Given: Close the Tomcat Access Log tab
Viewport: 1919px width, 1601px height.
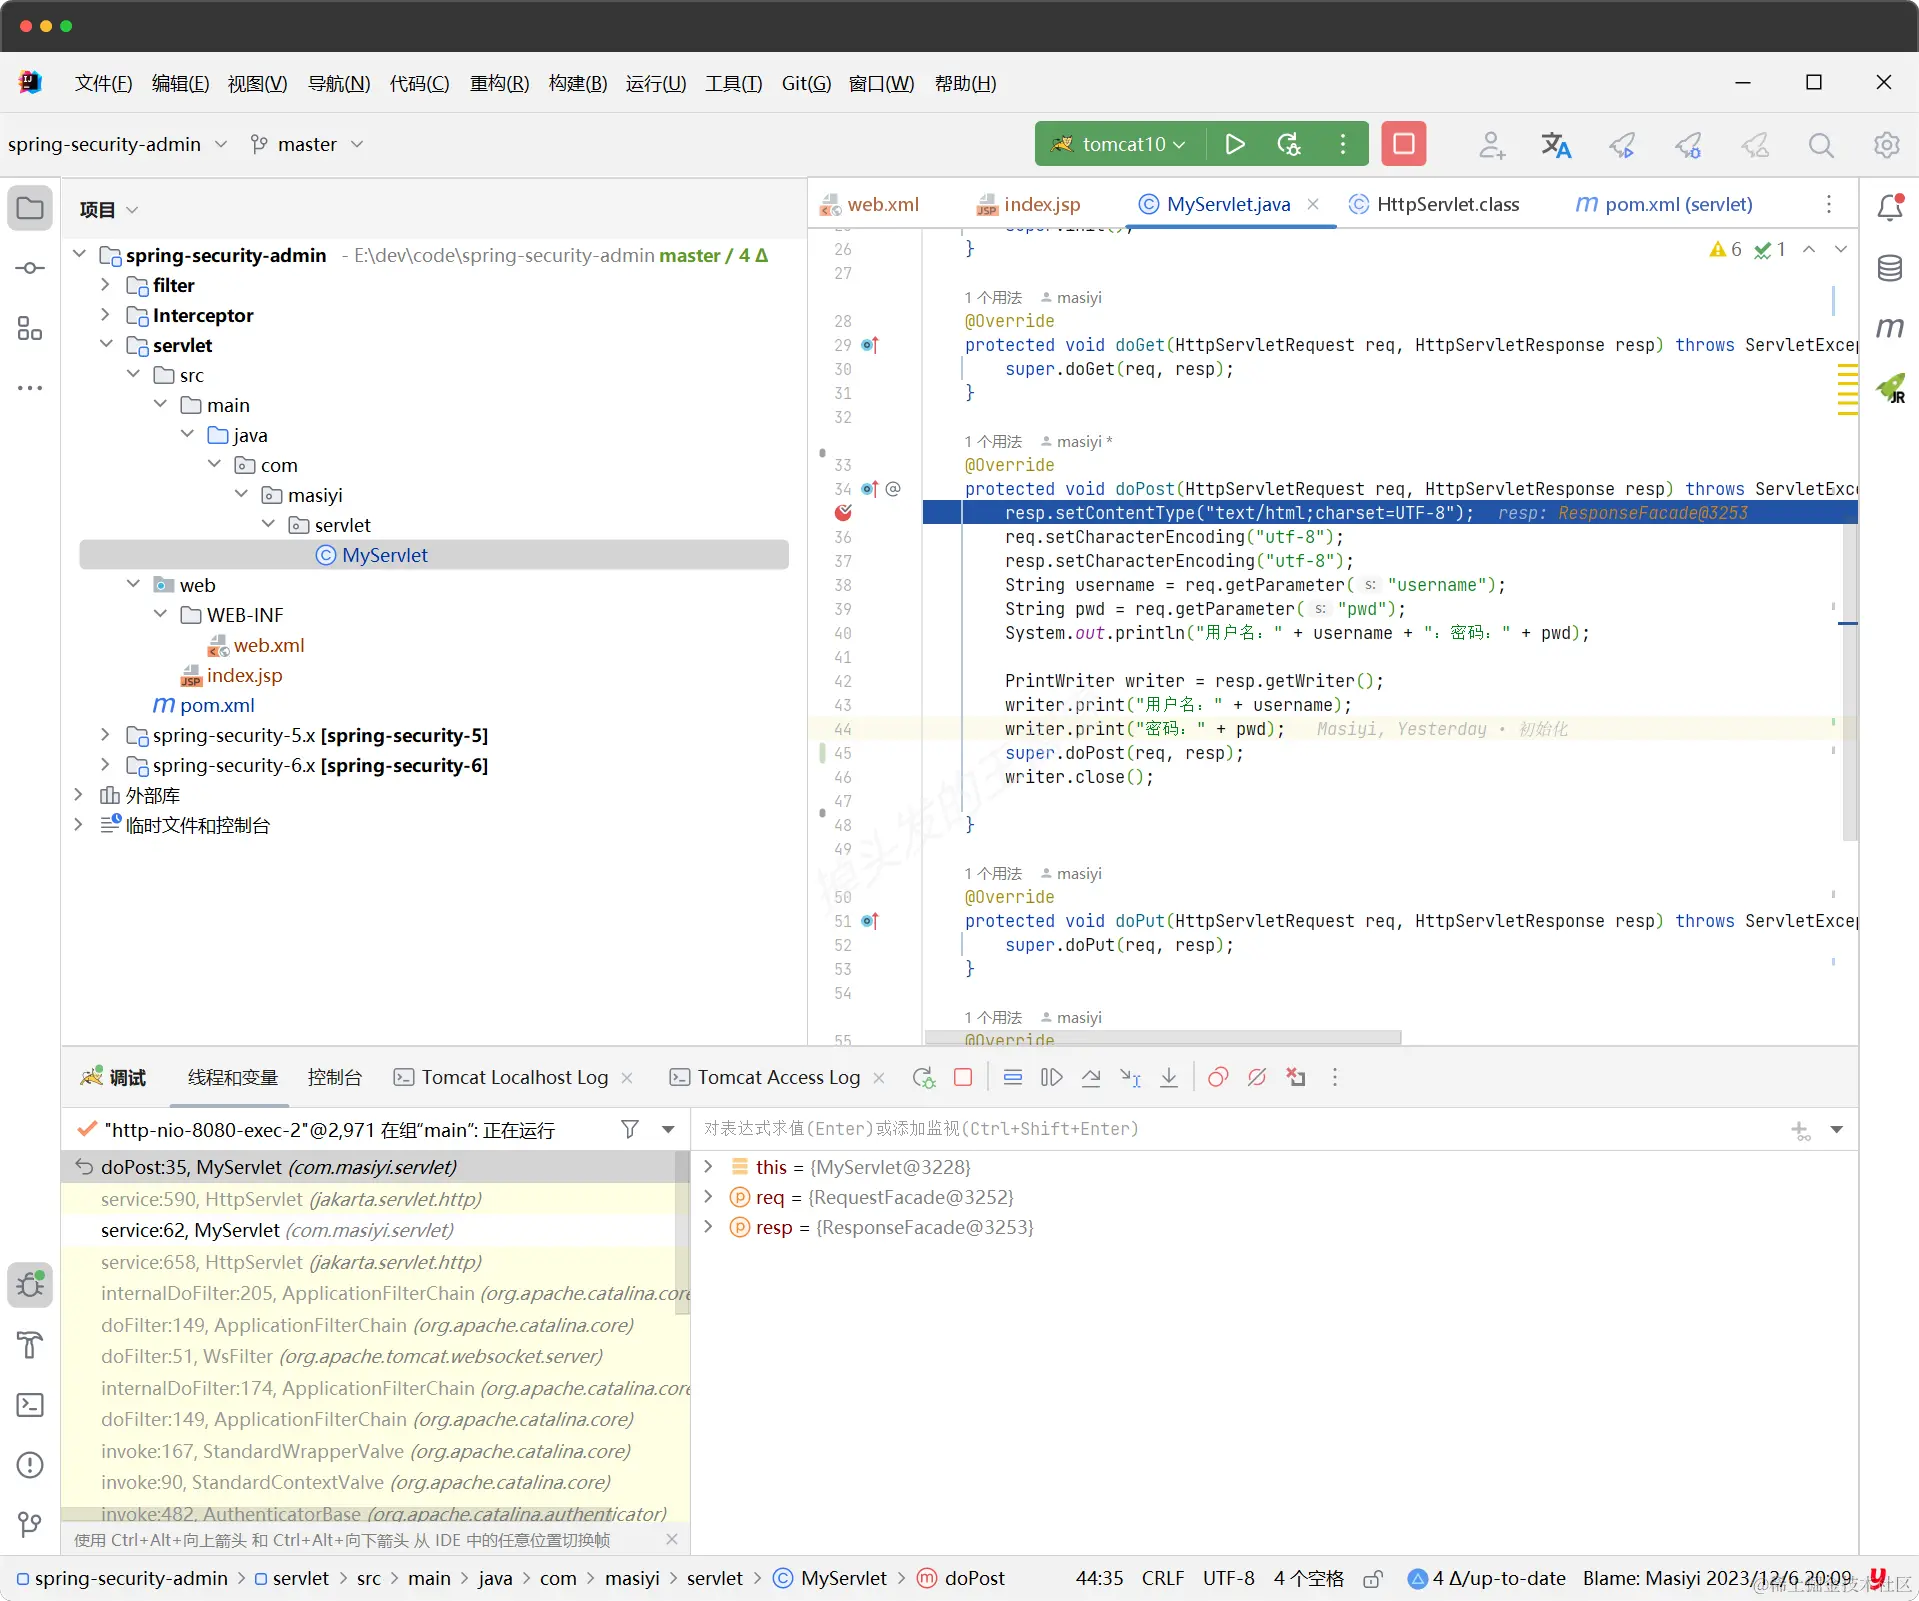Looking at the screenshot, I should (879, 1077).
